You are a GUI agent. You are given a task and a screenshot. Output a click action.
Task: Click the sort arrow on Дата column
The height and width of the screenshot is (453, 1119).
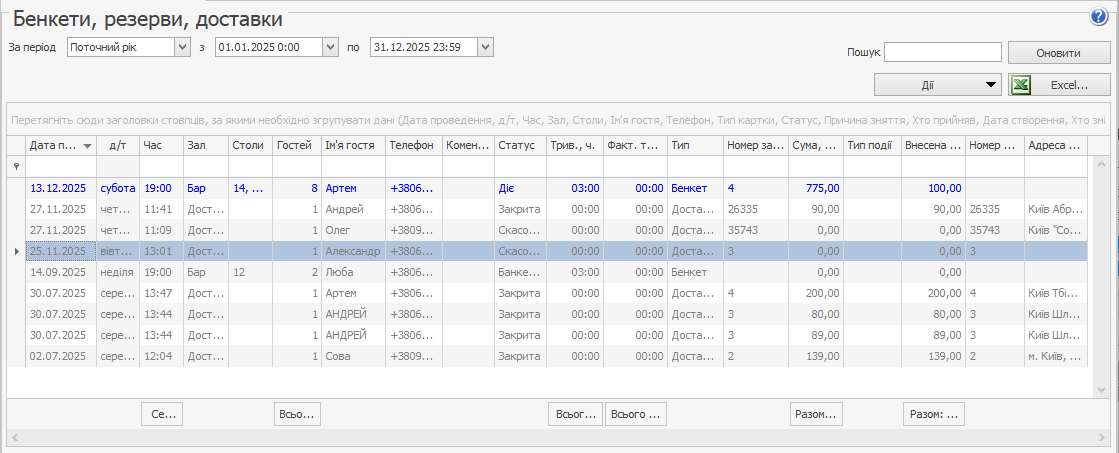tap(87, 146)
